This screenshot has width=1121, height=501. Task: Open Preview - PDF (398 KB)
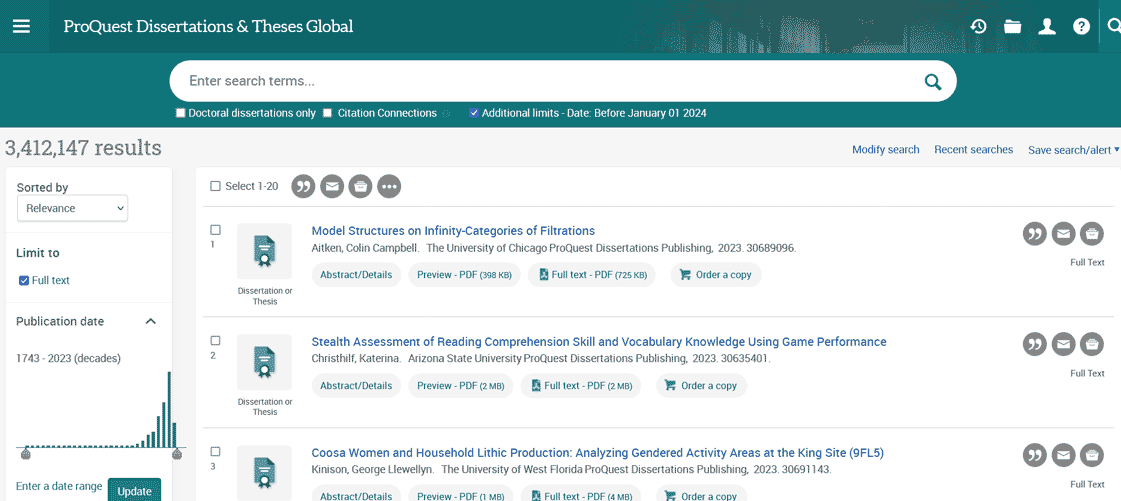(x=464, y=275)
